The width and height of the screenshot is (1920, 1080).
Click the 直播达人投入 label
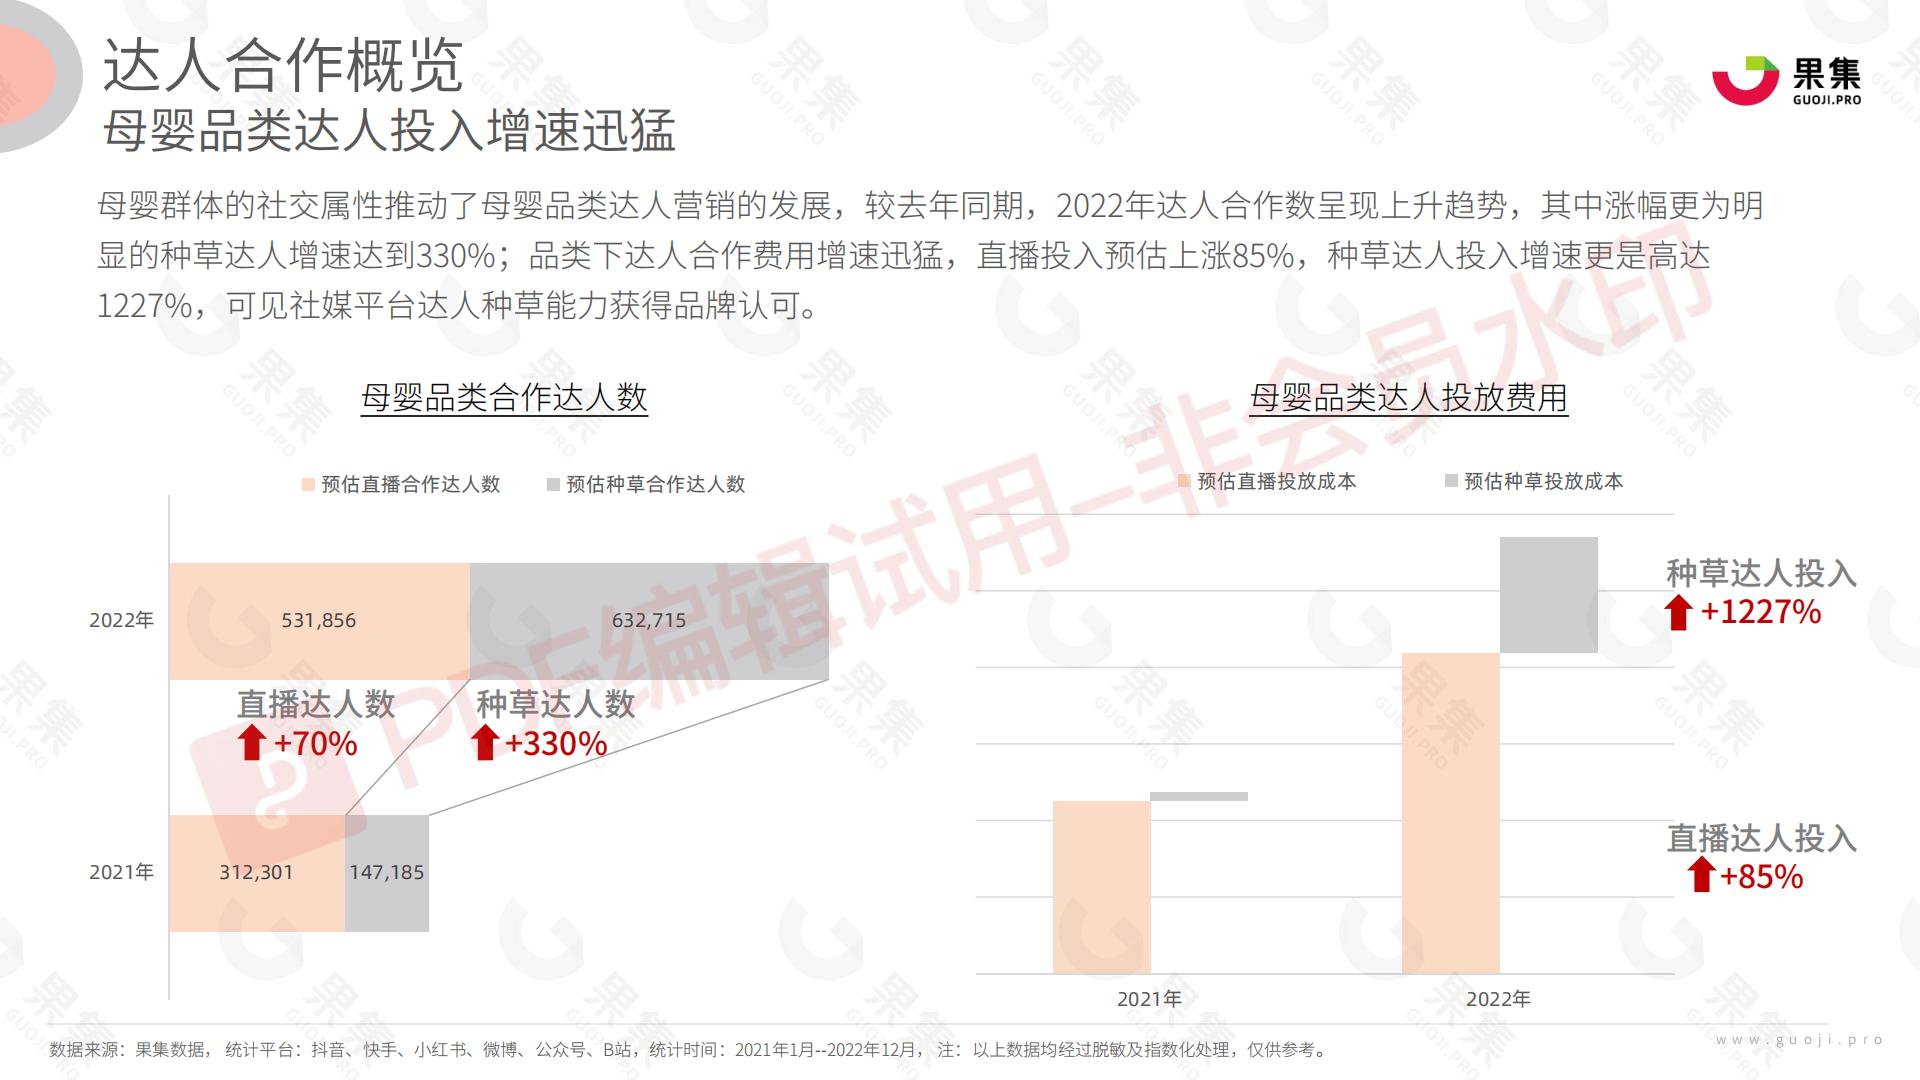point(1762,838)
